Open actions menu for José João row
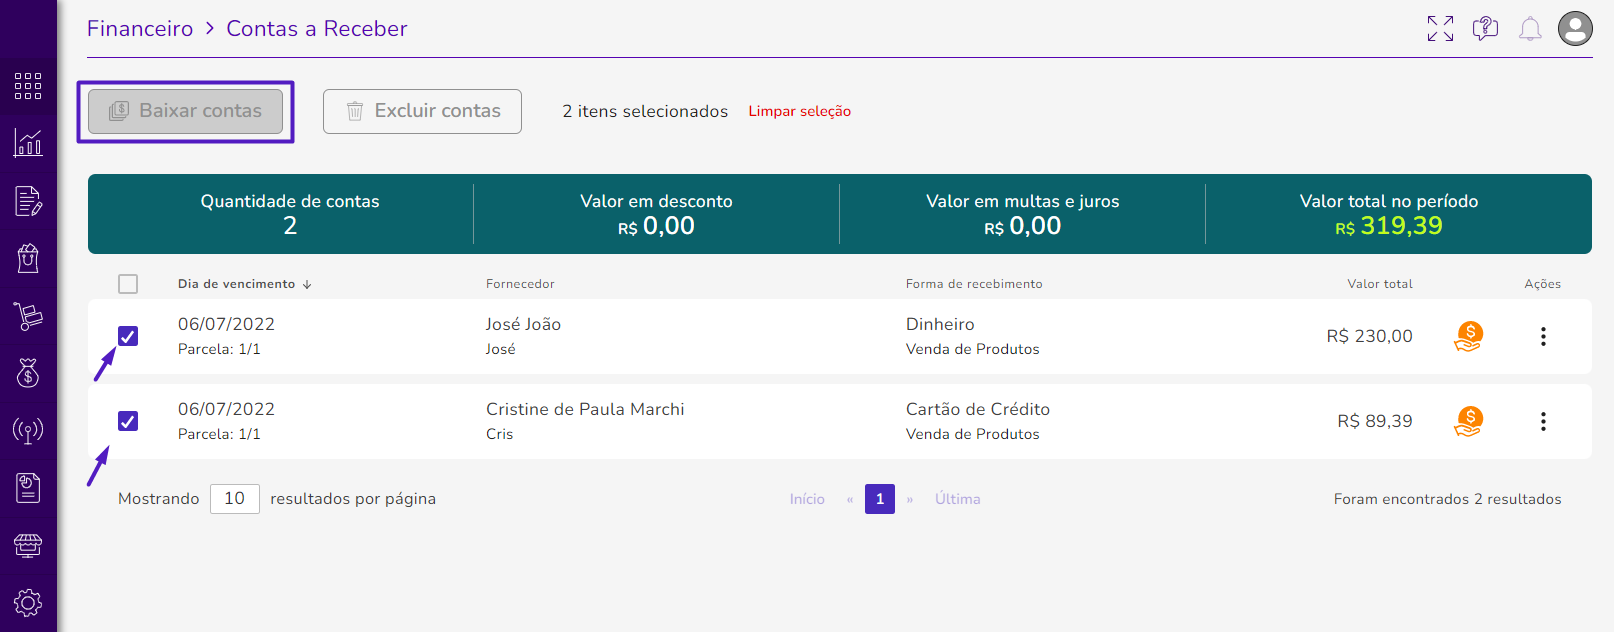Image resolution: width=1614 pixels, height=632 pixels. (x=1543, y=336)
